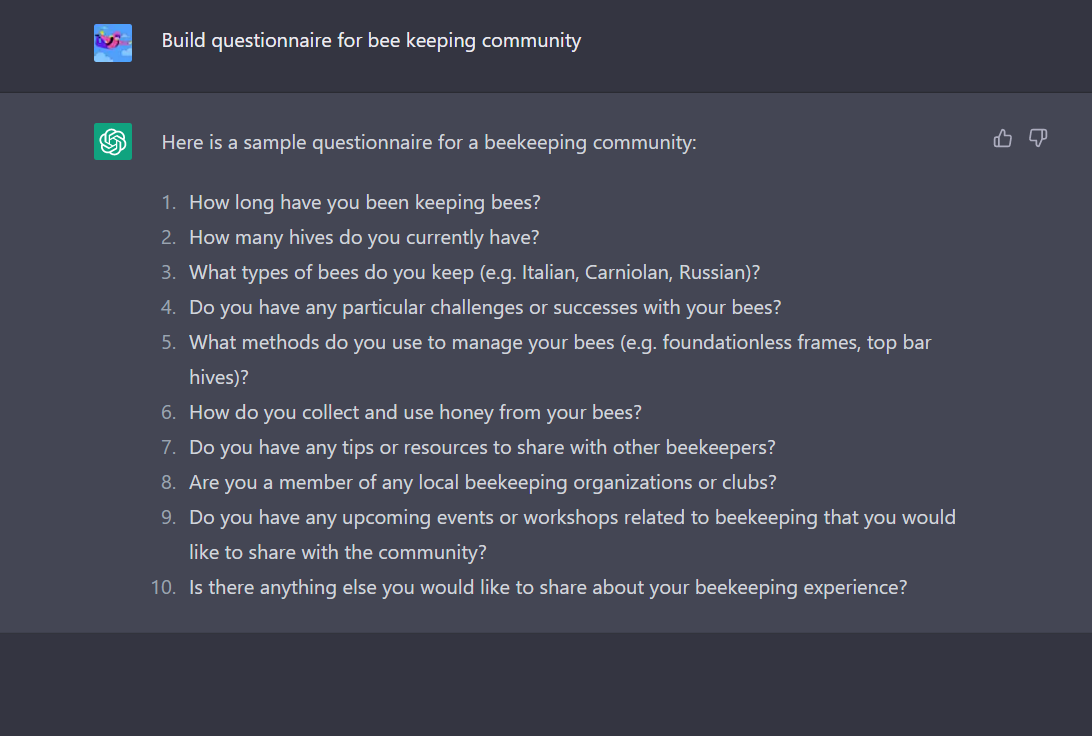1092x736 pixels.
Task: Click the colorful user profile avatar
Action: click(112, 42)
